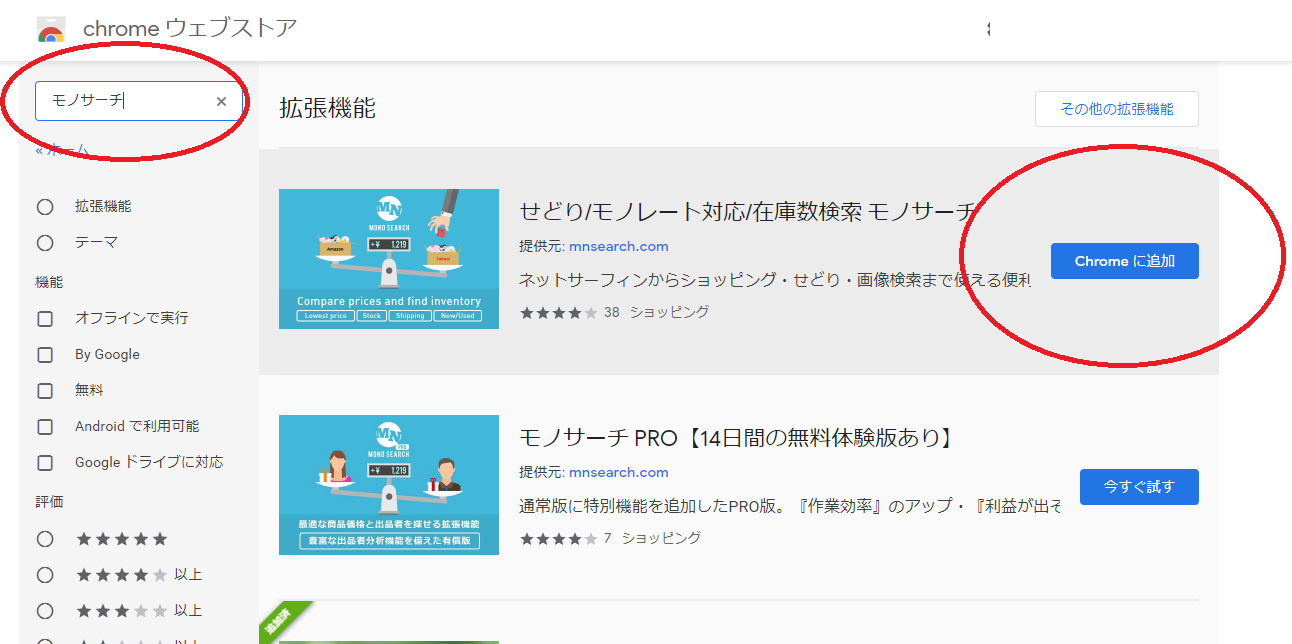Click その他の拡張機能 button
The width and height of the screenshot is (1292, 644).
click(x=1117, y=109)
